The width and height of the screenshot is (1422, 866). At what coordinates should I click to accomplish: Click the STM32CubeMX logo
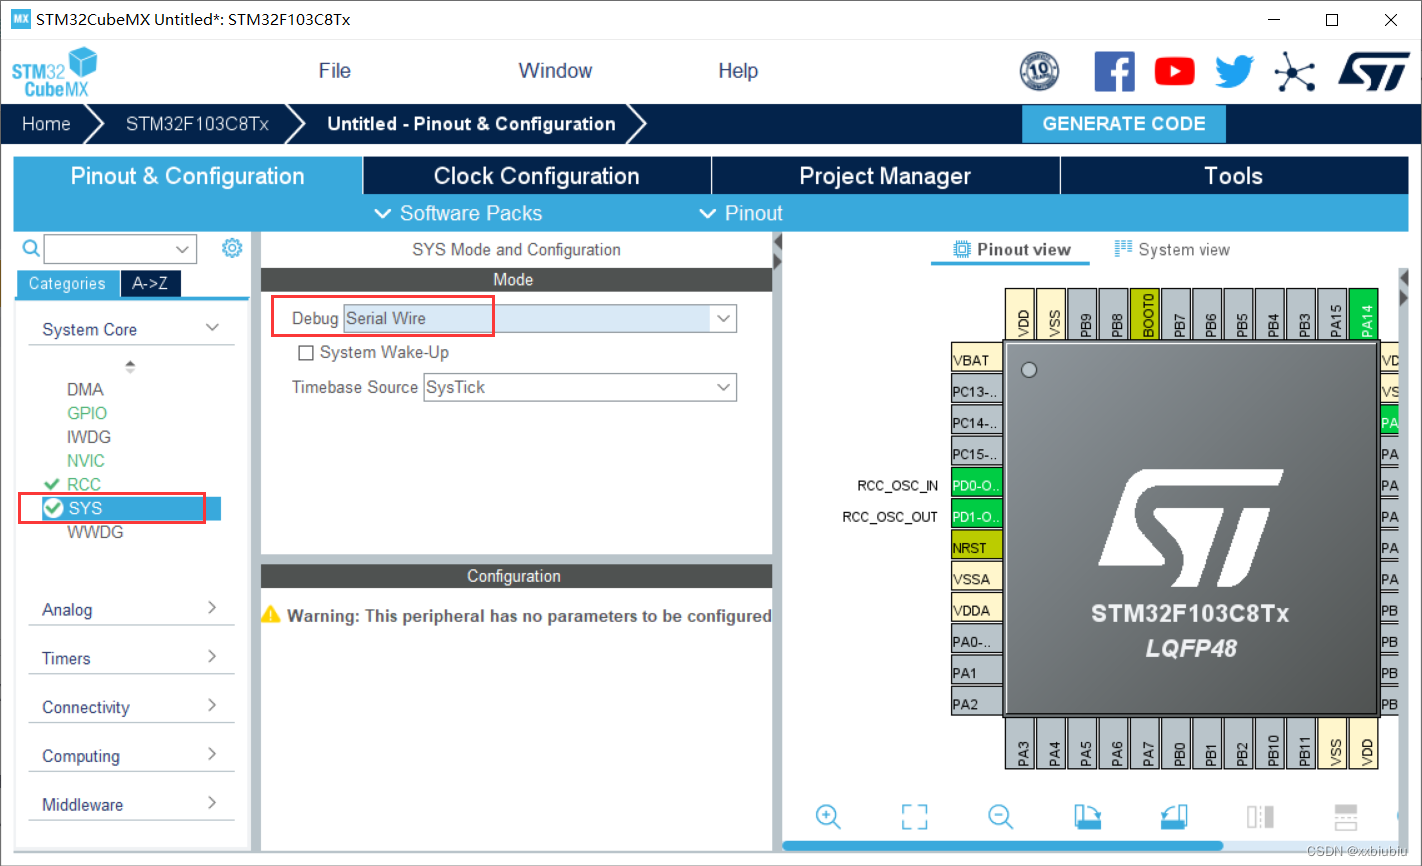54,72
